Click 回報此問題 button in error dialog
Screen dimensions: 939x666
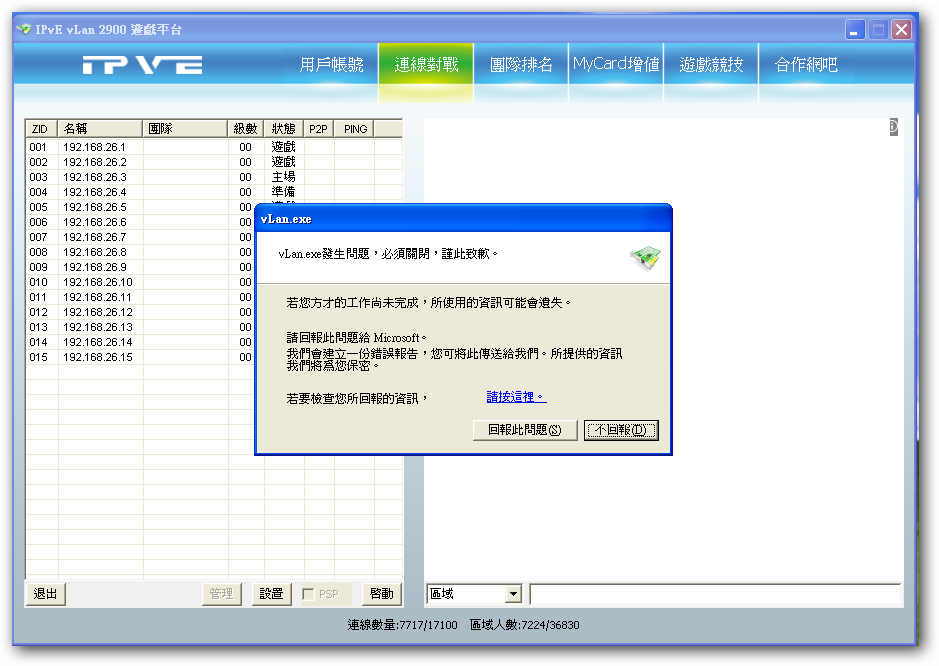click(525, 430)
